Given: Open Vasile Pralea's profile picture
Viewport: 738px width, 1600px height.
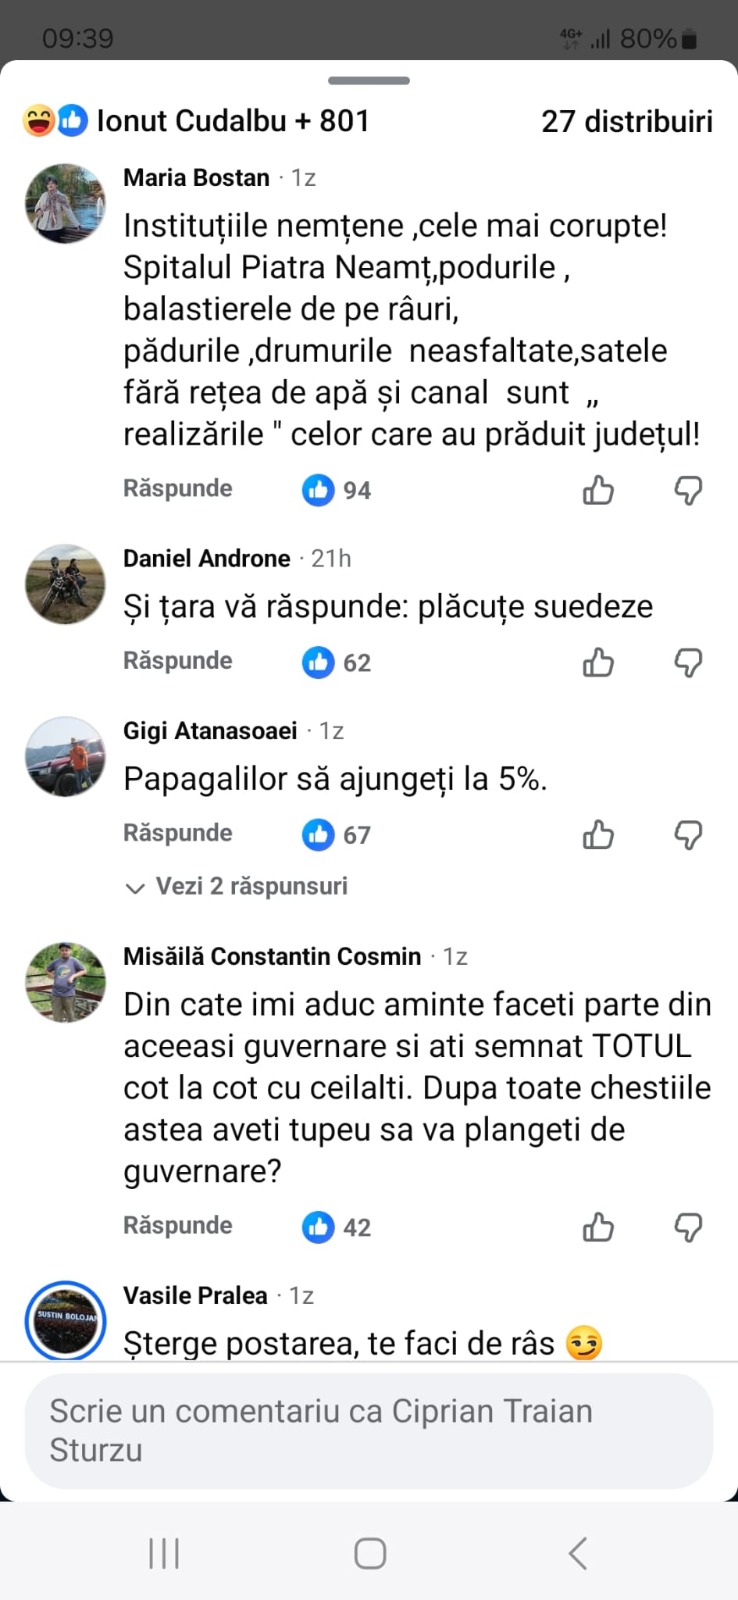Looking at the screenshot, I should [65, 1320].
